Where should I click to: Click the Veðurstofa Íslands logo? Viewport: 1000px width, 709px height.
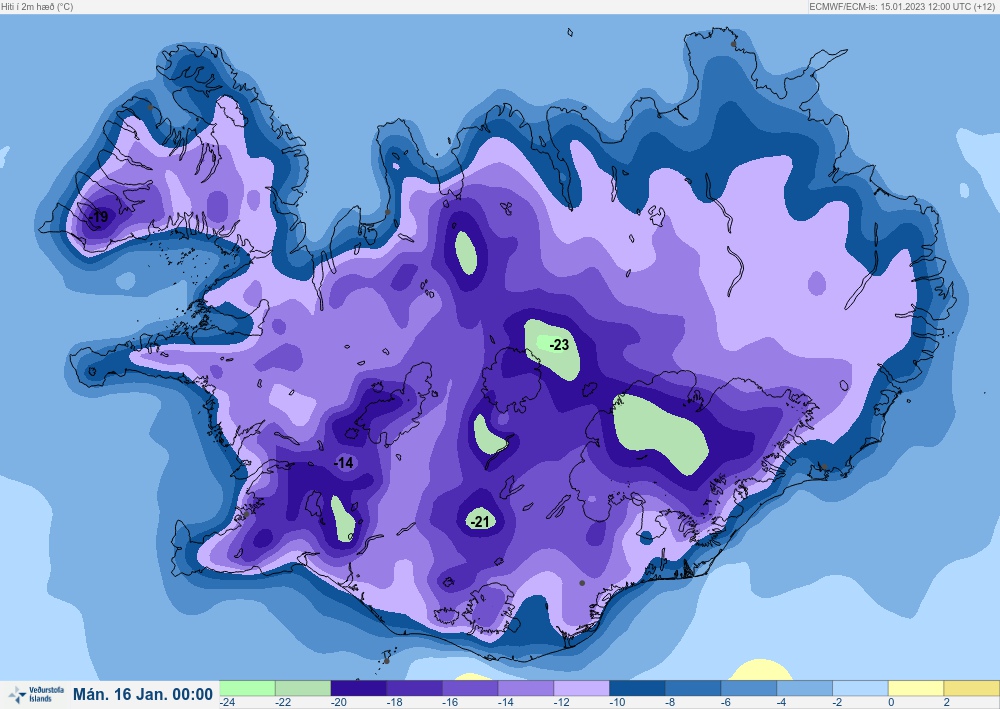coord(36,694)
